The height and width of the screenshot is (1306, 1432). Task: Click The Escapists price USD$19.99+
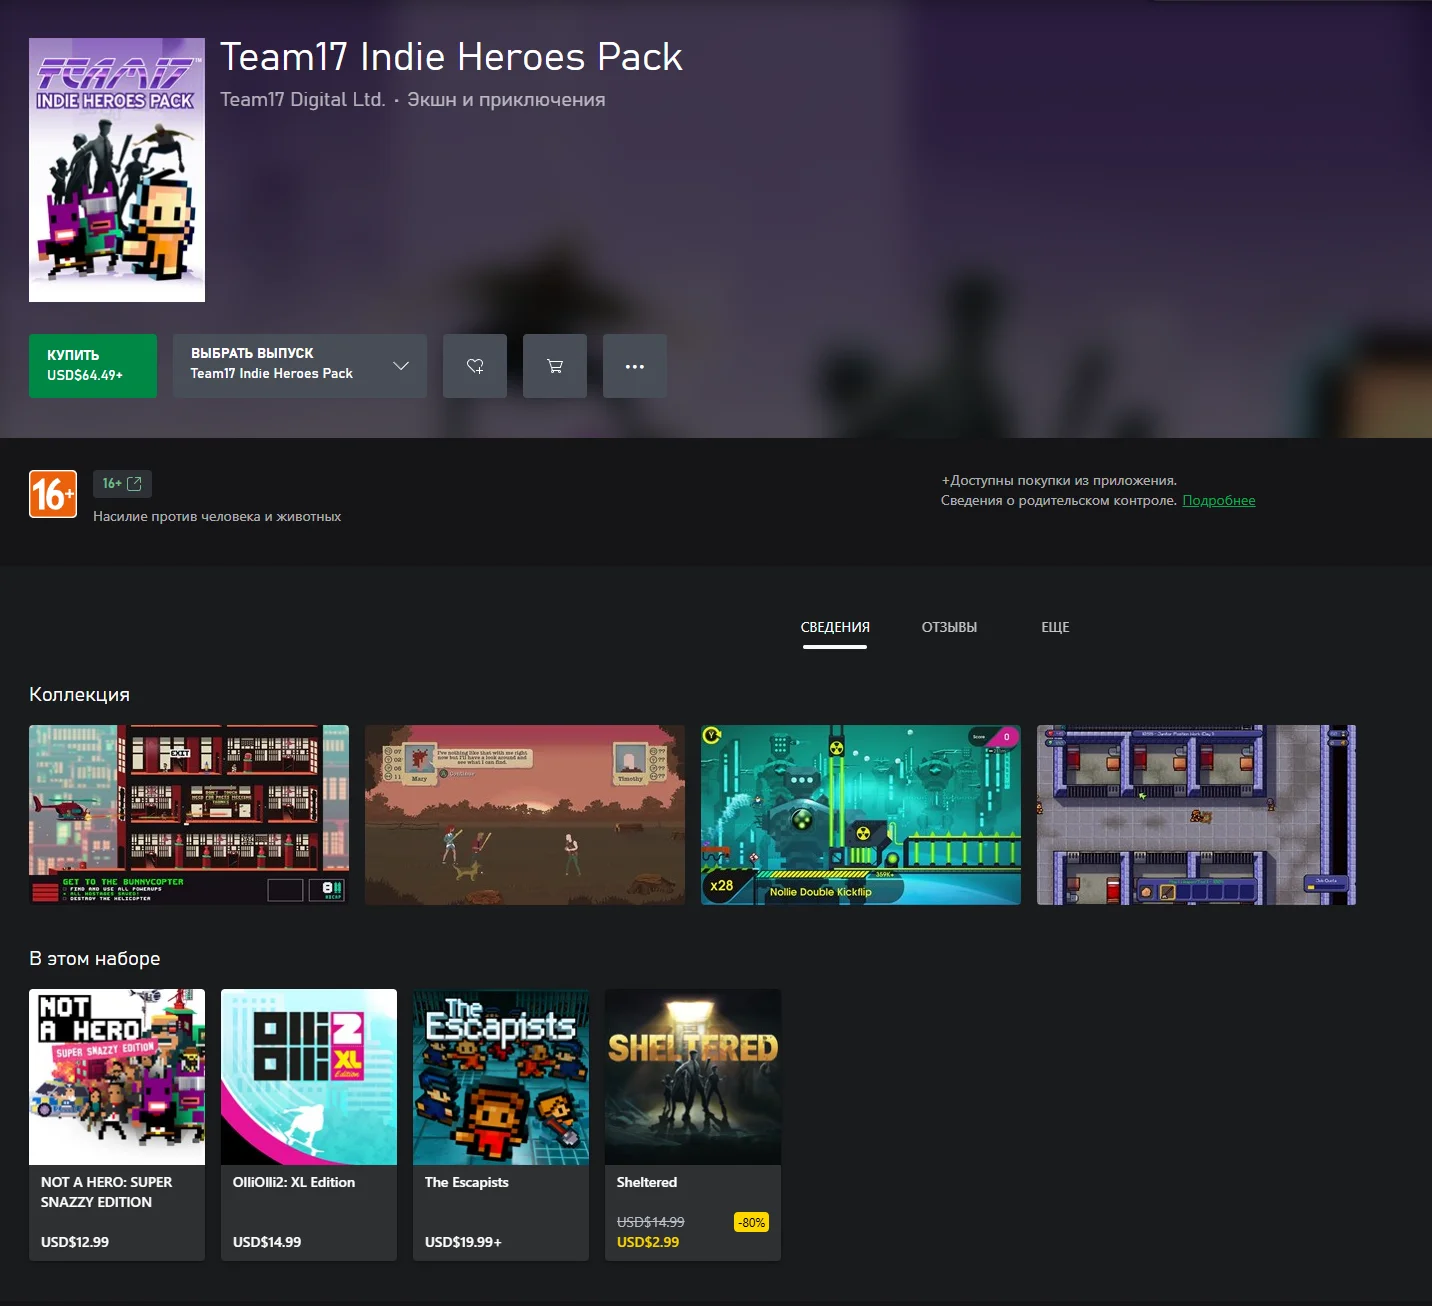tap(463, 1242)
